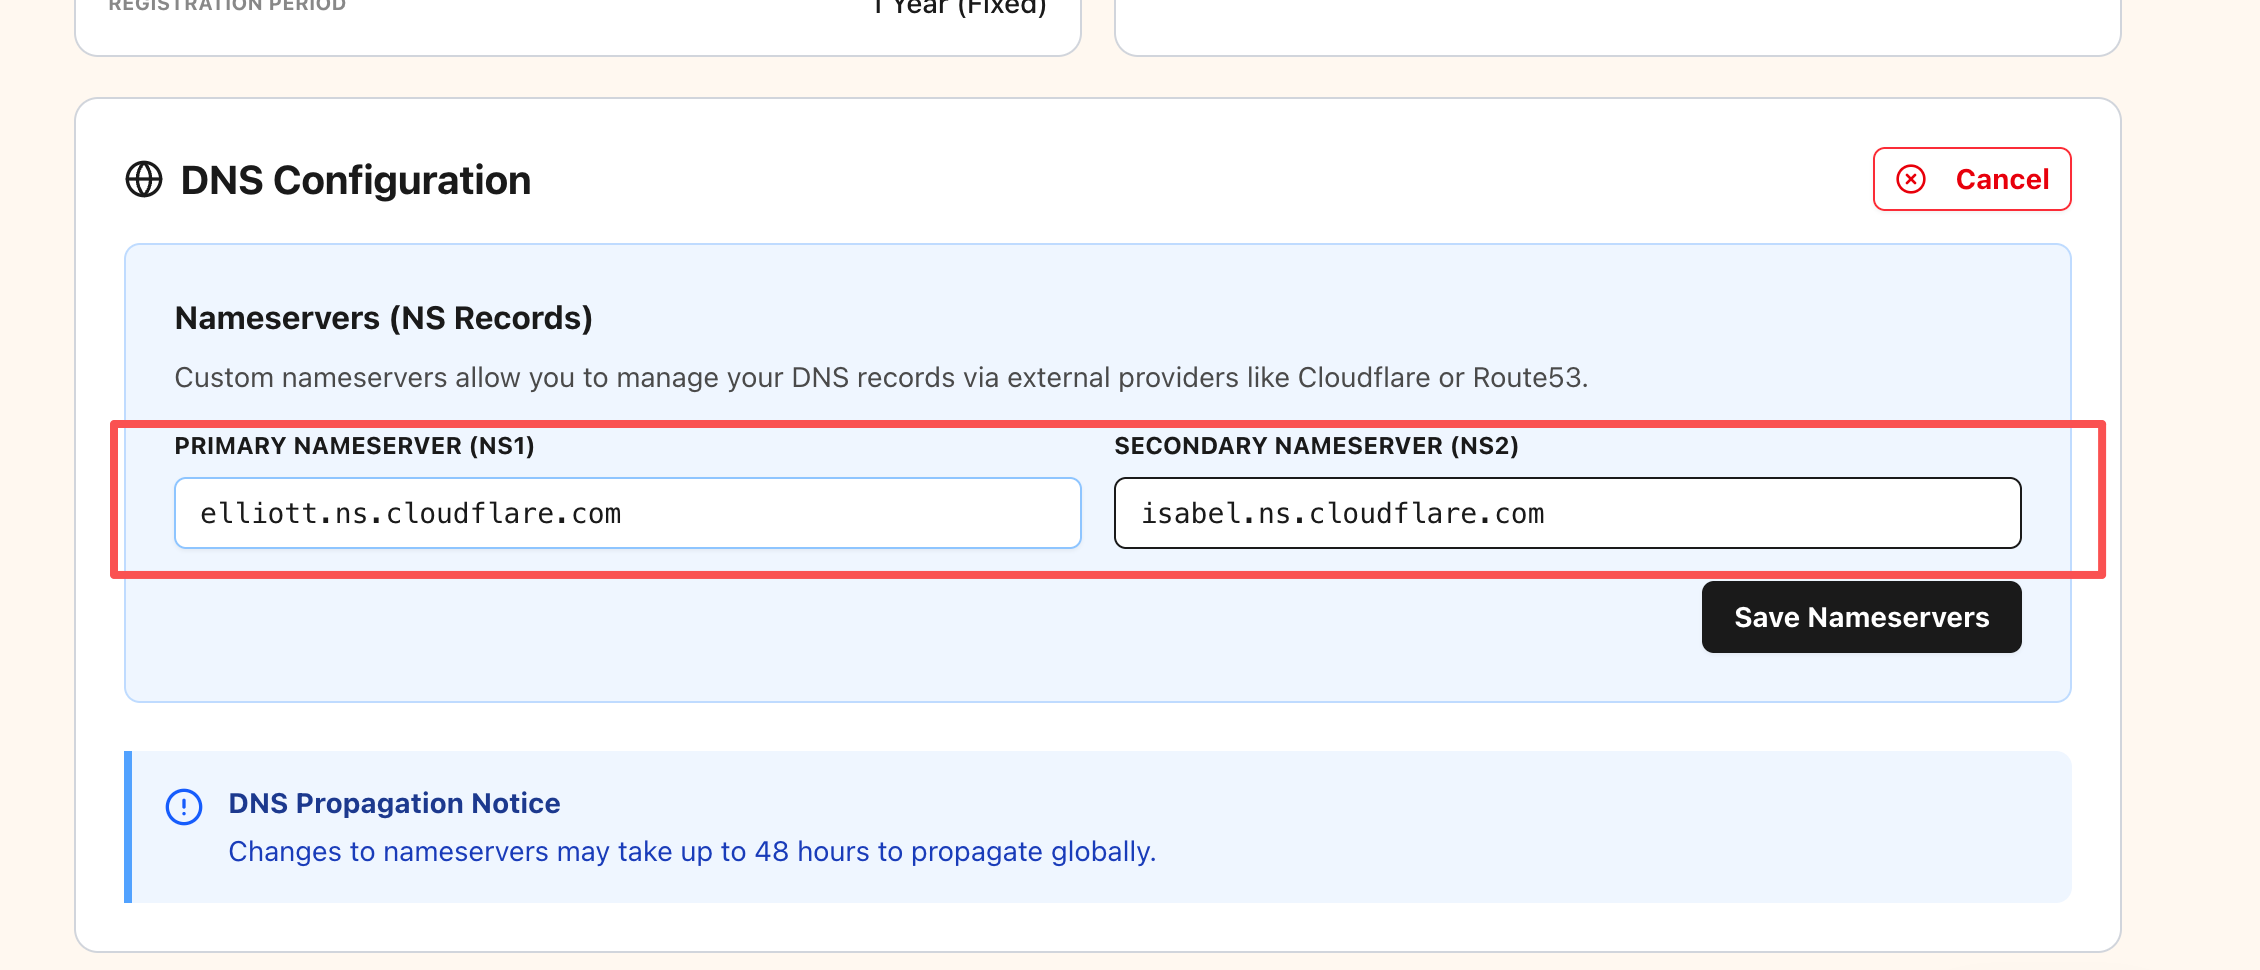The height and width of the screenshot is (970, 2260).
Task: Click the '1 Year (Fixed)' value
Action: point(960,7)
